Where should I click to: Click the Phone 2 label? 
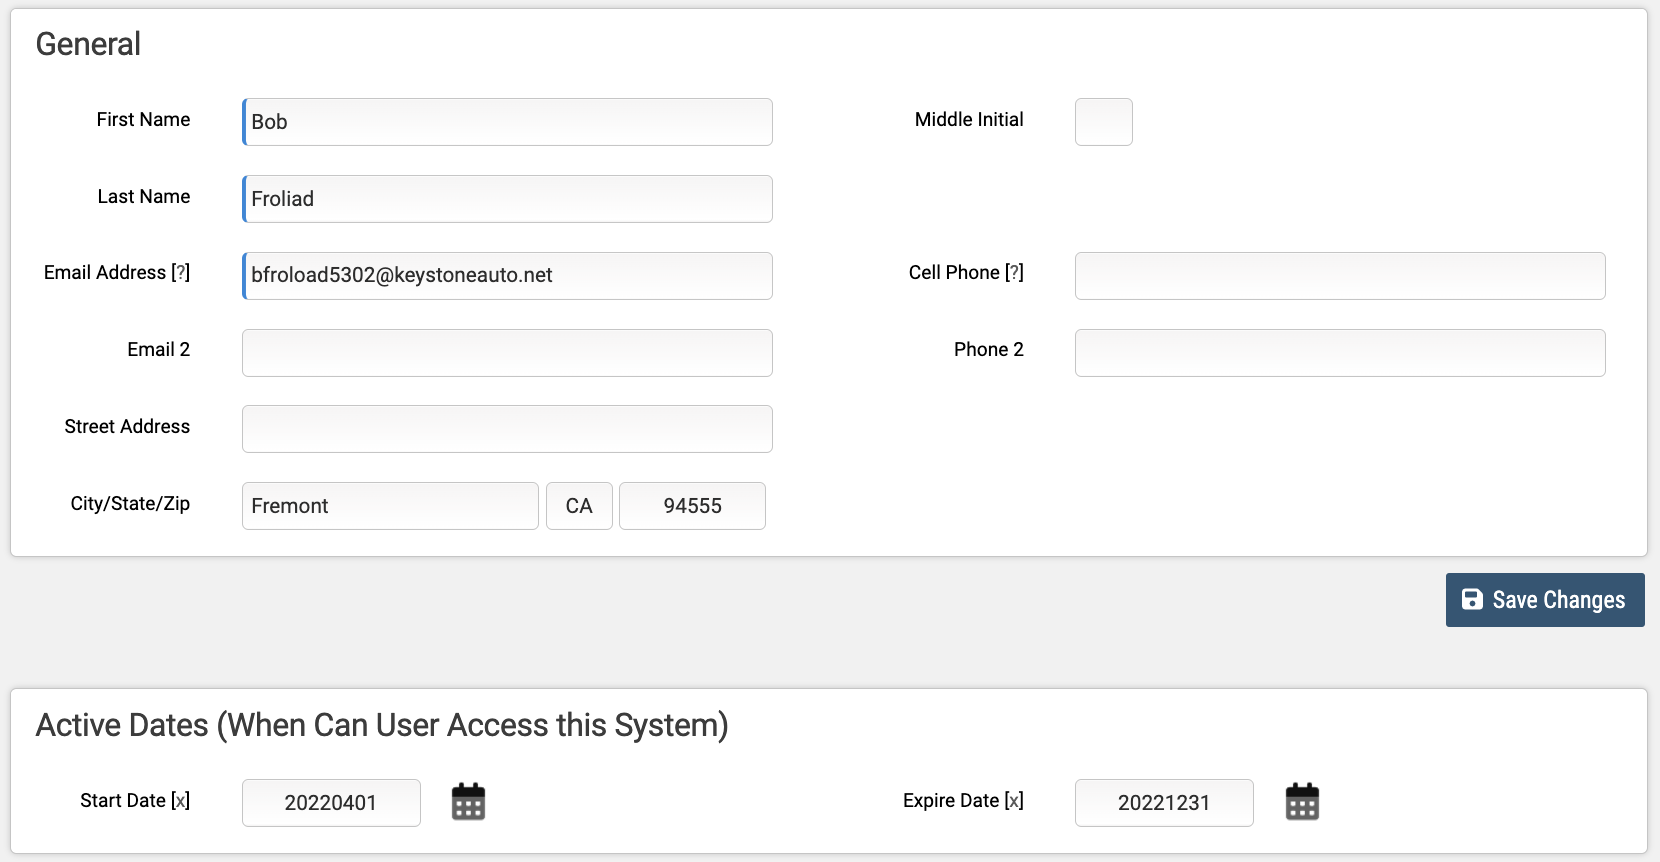pos(989,349)
